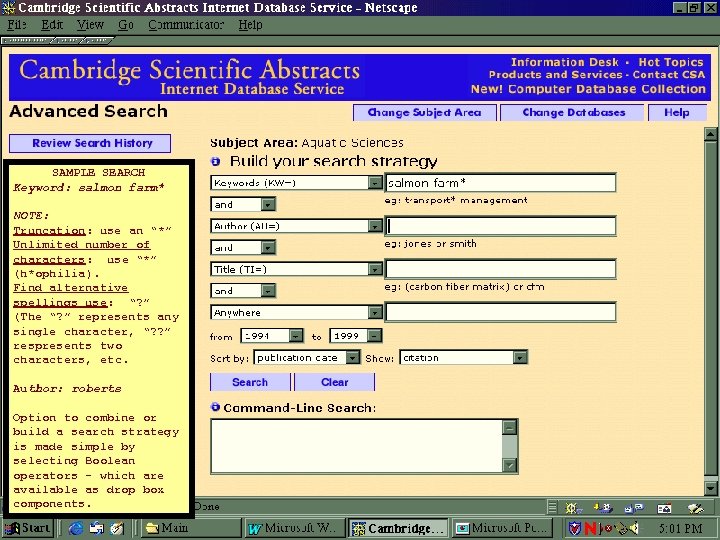Click the Netscape Navigator component bar icon
Screen dimensions: 720x540
[573, 508]
